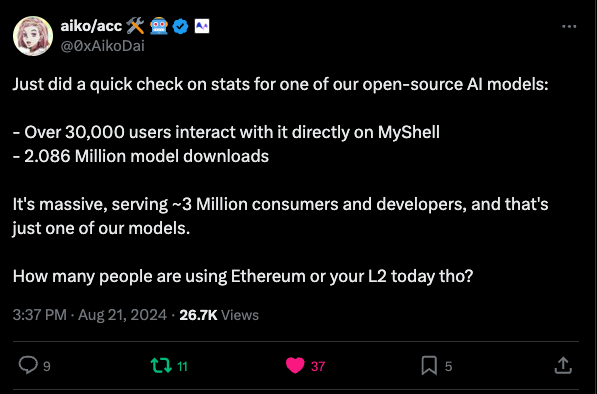Image resolution: width=597 pixels, height=394 pixels.
Task: Click the like count 37
Action: click(x=318, y=366)
